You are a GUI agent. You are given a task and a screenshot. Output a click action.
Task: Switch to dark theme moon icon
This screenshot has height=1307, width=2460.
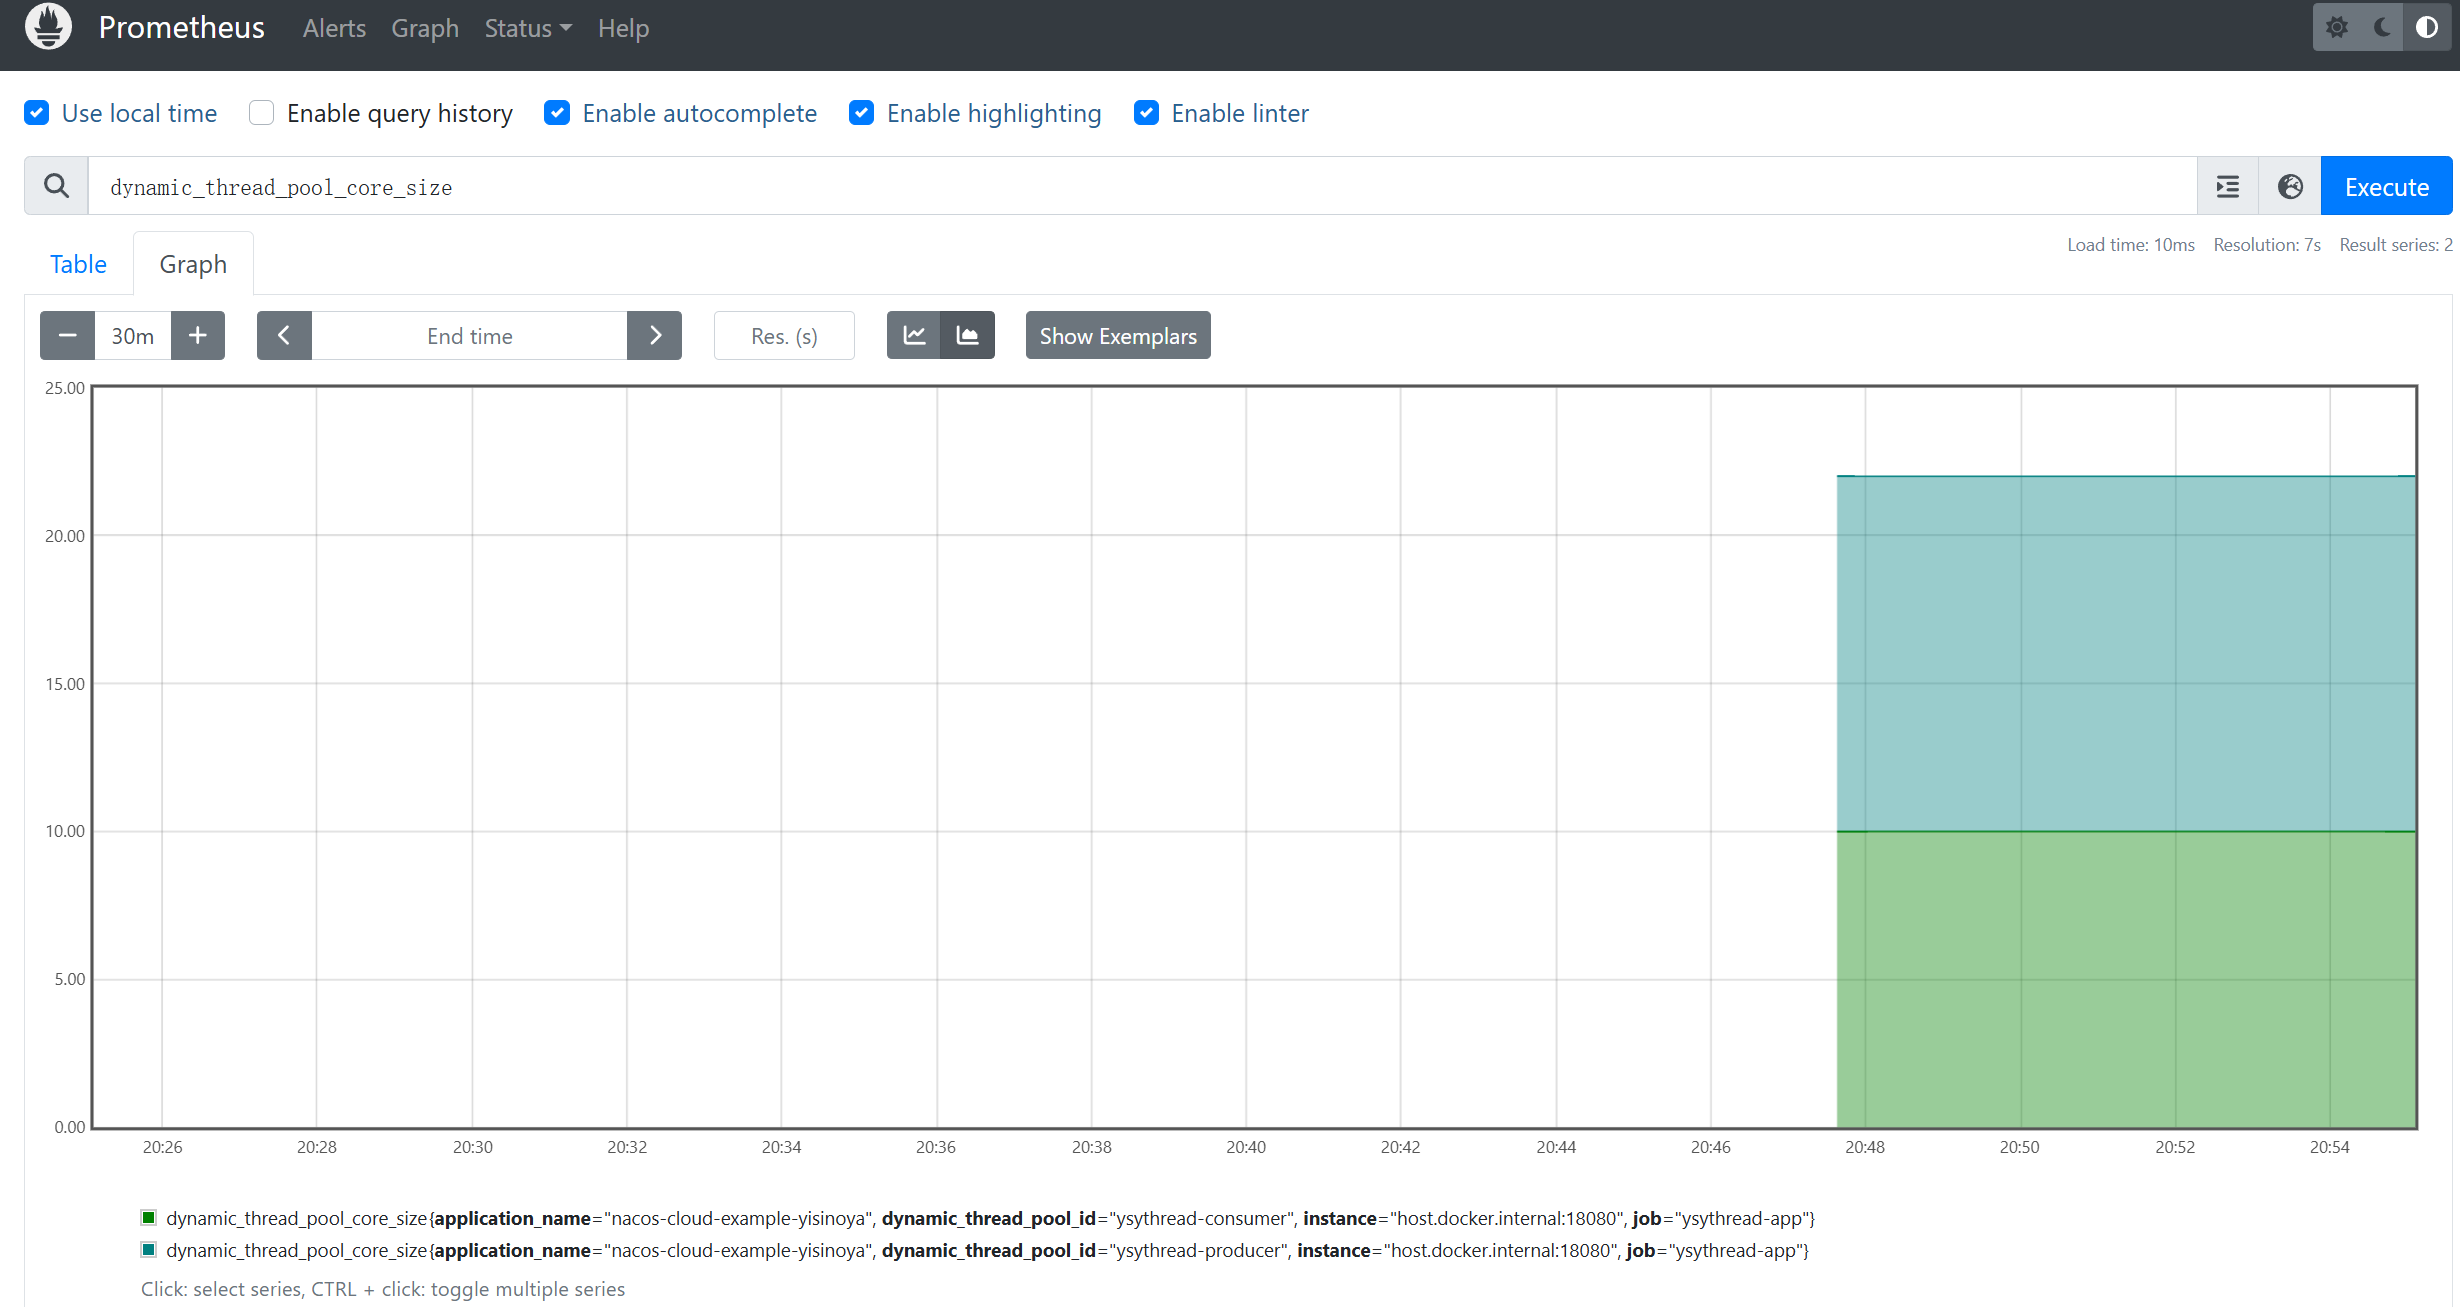point(2382,27)
